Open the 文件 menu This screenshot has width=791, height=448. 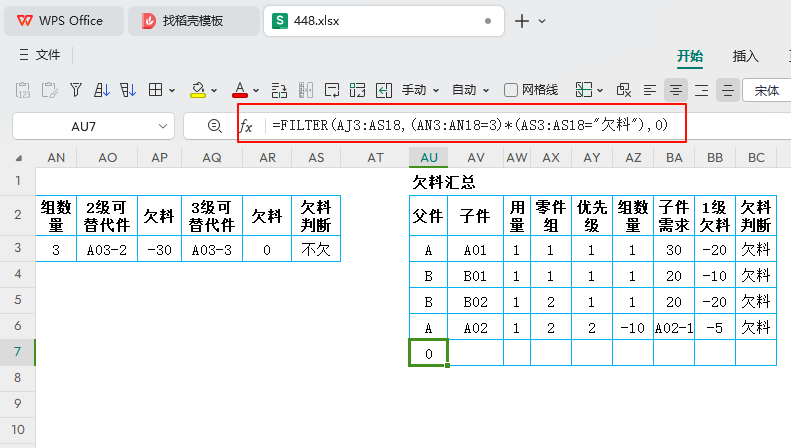pyautogui.click(x=40, y=54)
